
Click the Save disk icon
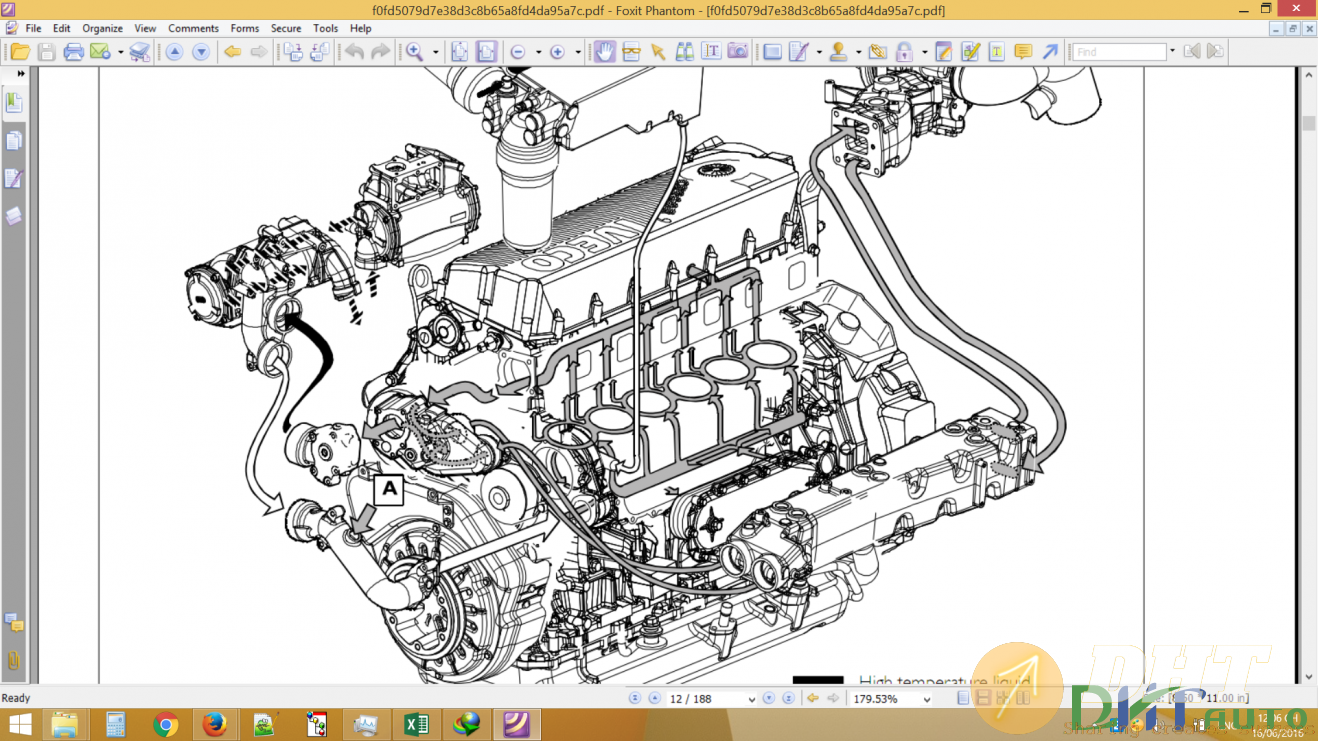pyautogui.click(x=46, y=52)
